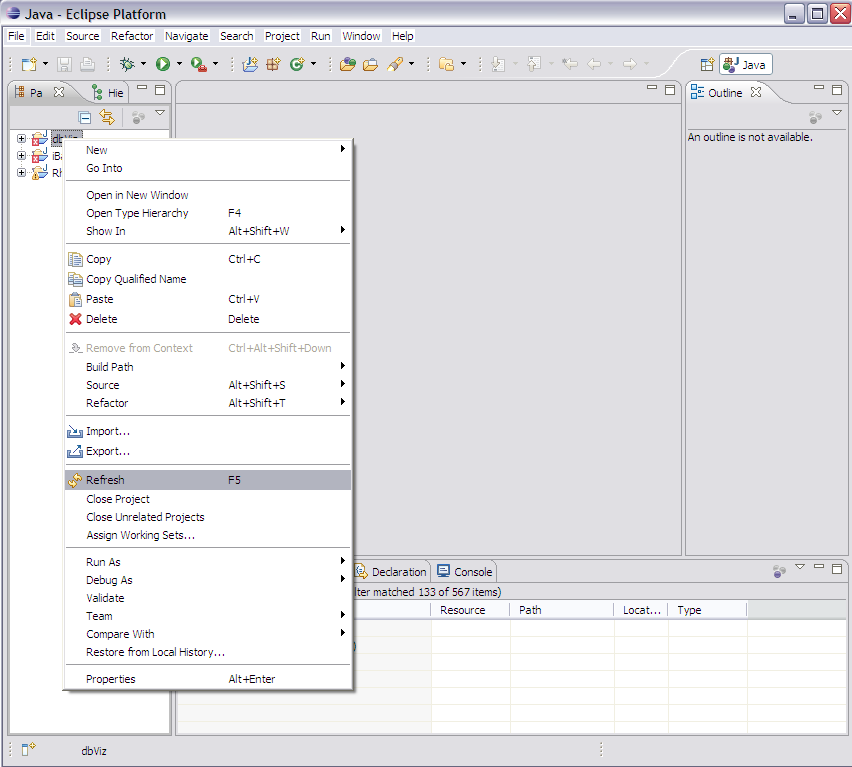This screenshot has width=852, height=767.
Task: Choose Restore from Local History...
Action: coord(208,652)
